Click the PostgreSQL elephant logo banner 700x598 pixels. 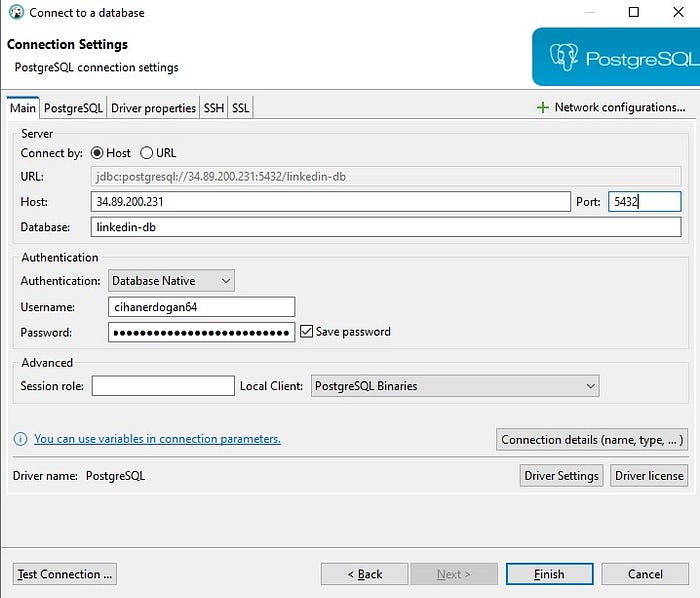pos(616,57)
